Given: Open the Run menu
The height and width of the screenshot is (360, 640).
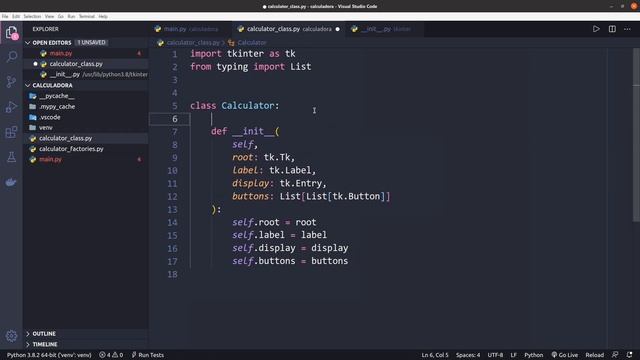Looking at the screenshot, I should pyautogui.click(x=71, y=16).
